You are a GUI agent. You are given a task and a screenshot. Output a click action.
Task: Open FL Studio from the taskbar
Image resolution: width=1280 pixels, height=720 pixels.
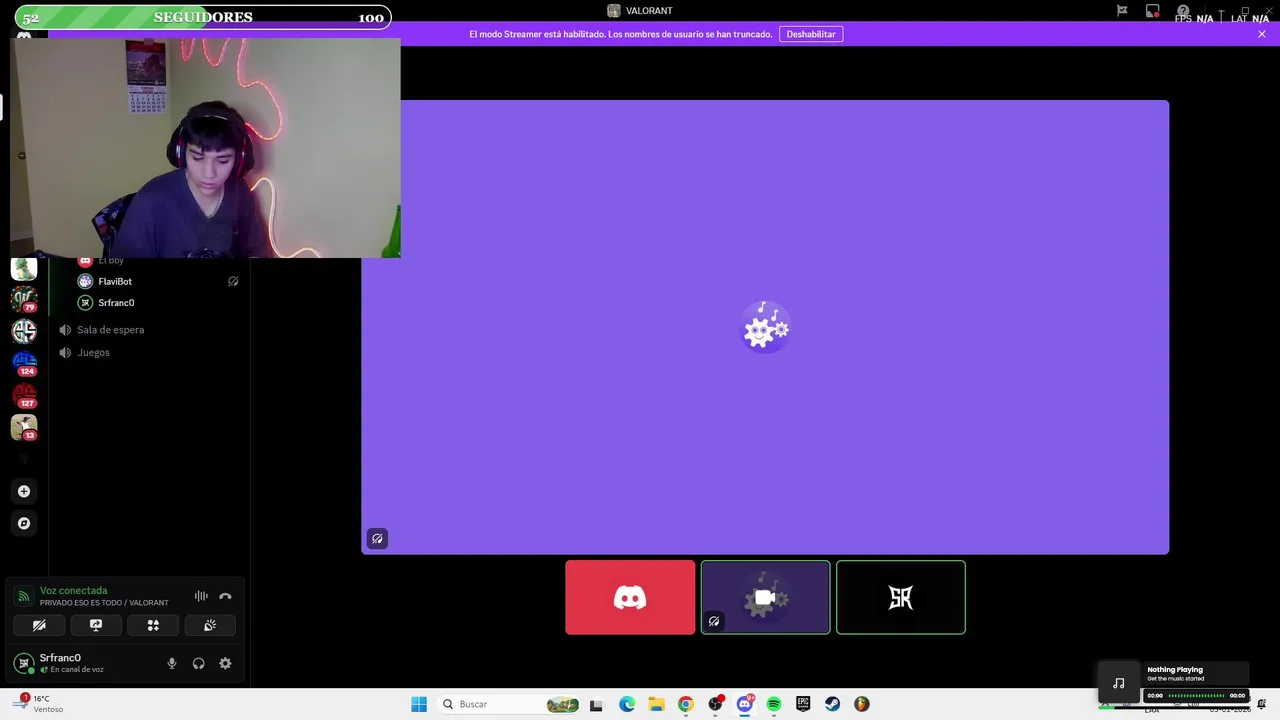(861, 704)
